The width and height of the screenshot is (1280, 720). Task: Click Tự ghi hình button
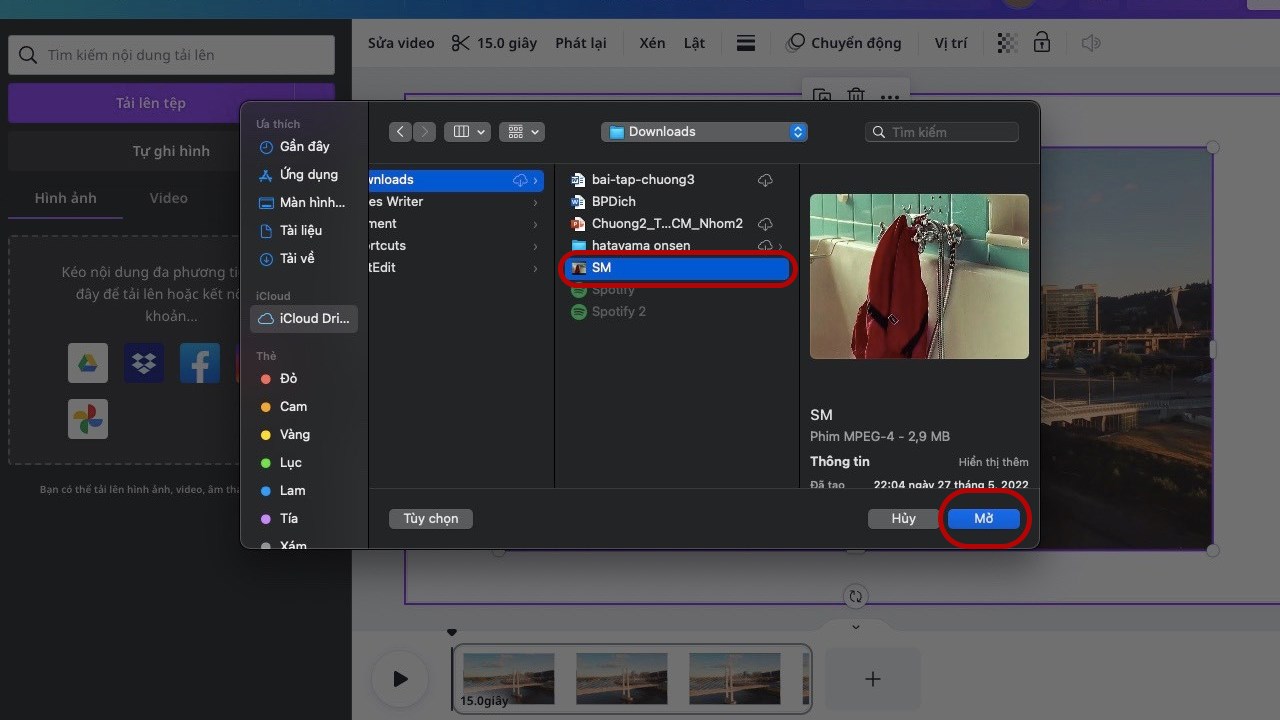click(171, 151)
